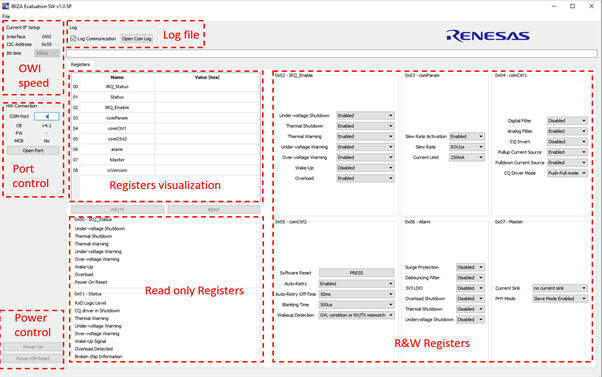
Task: Expand the PHY Mode dropdown
Action: tap(560, 299)
